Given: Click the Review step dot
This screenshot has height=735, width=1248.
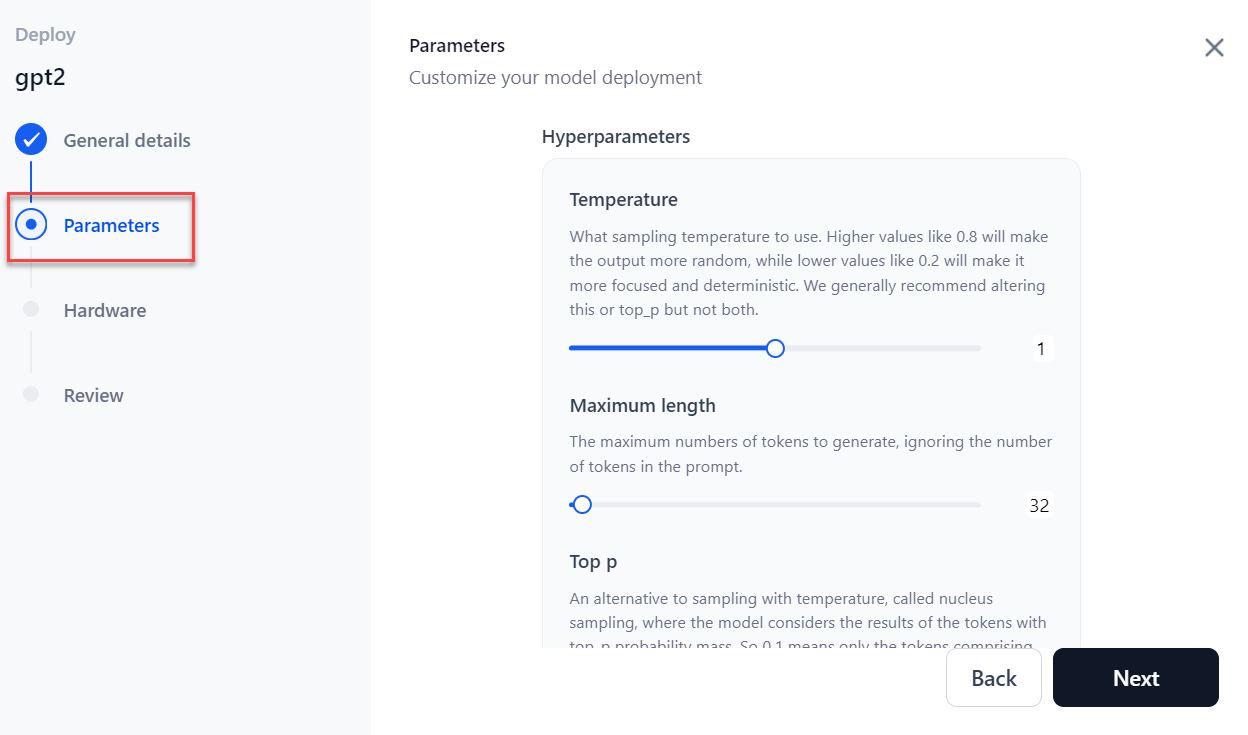Looking at the screenshot, I should [31, 395].
